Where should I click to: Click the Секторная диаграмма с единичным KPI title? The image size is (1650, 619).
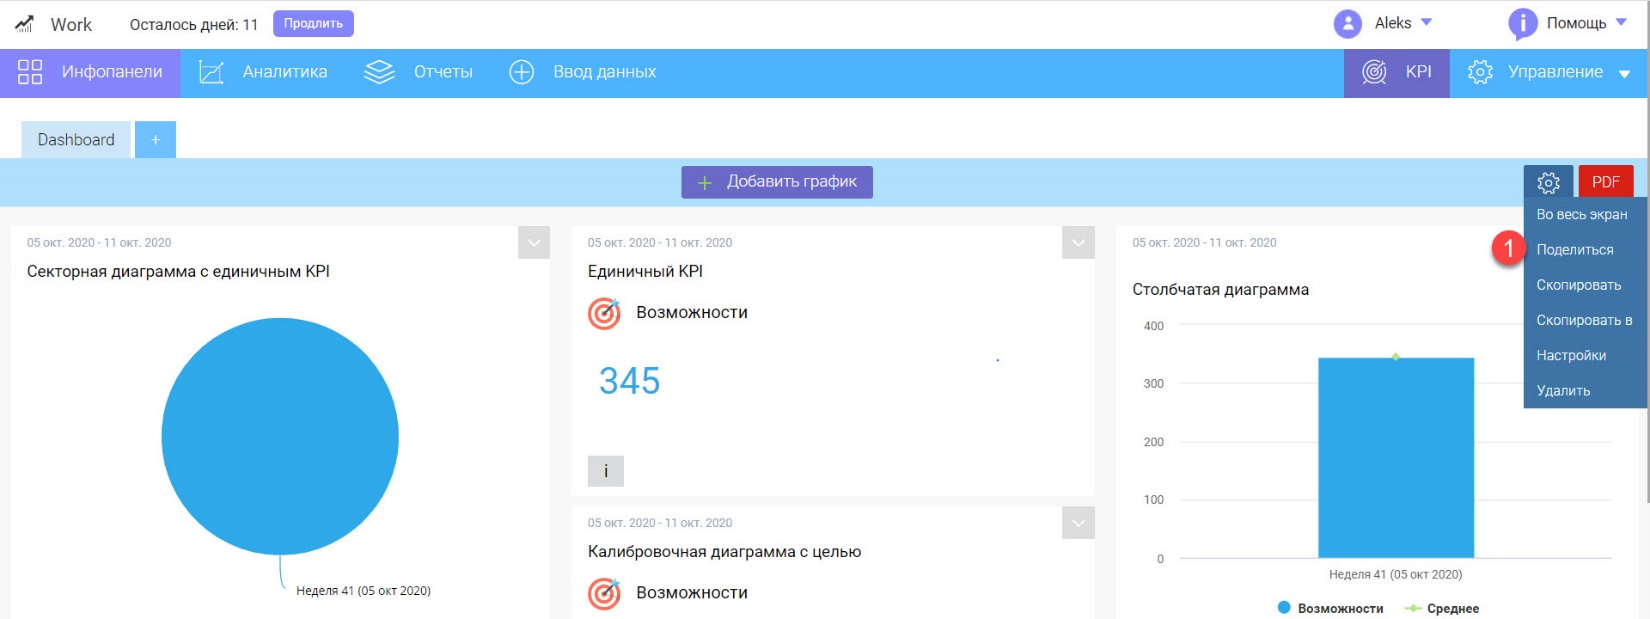point(178,272)
